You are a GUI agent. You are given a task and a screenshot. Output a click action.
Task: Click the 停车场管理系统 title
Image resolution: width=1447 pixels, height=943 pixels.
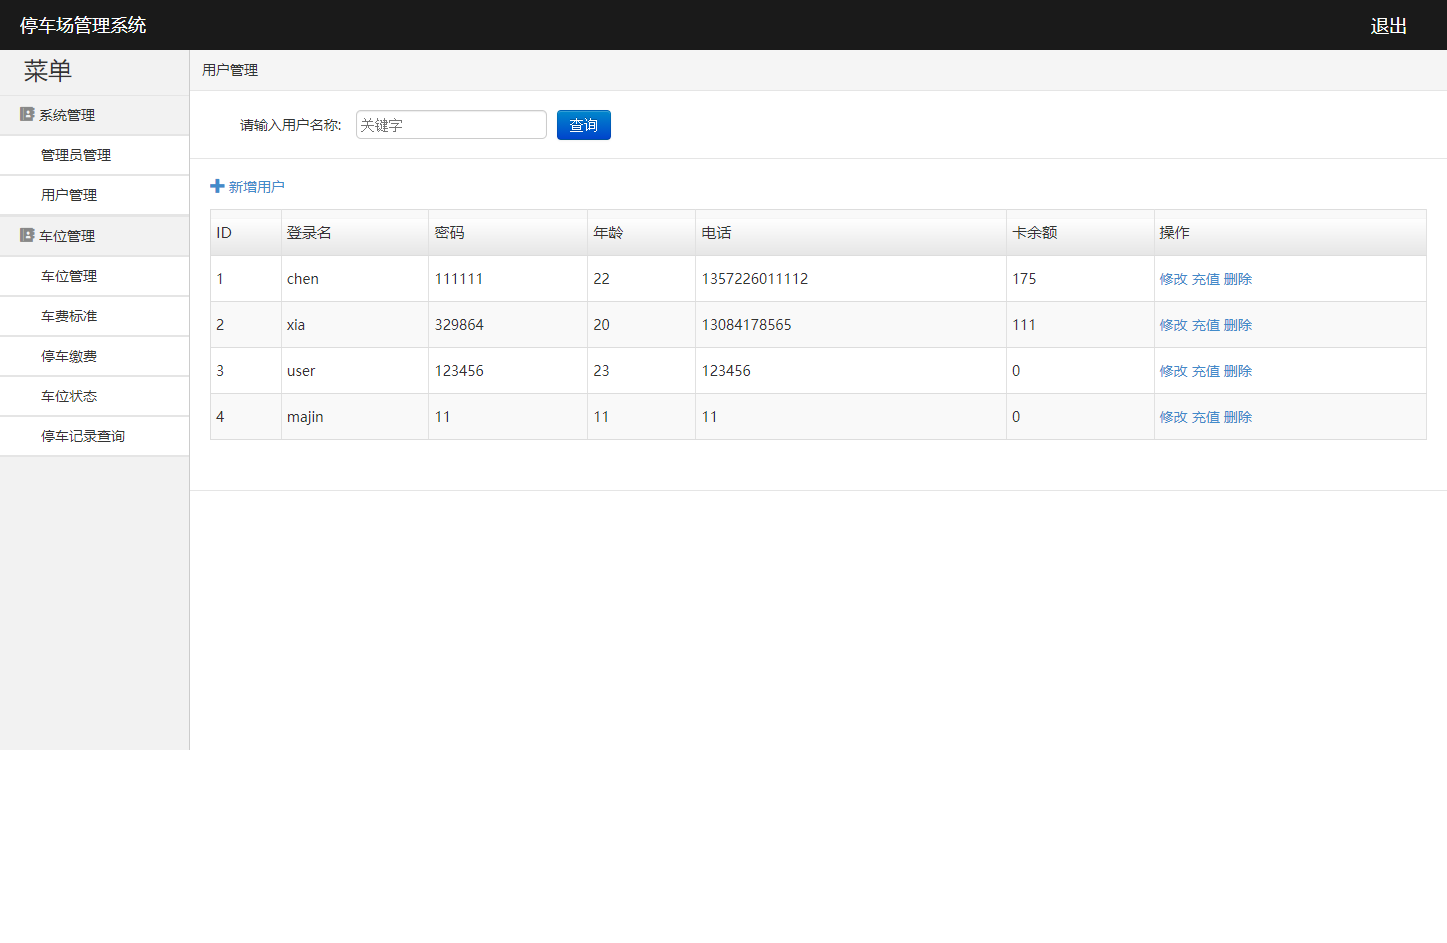click(83, 26)
